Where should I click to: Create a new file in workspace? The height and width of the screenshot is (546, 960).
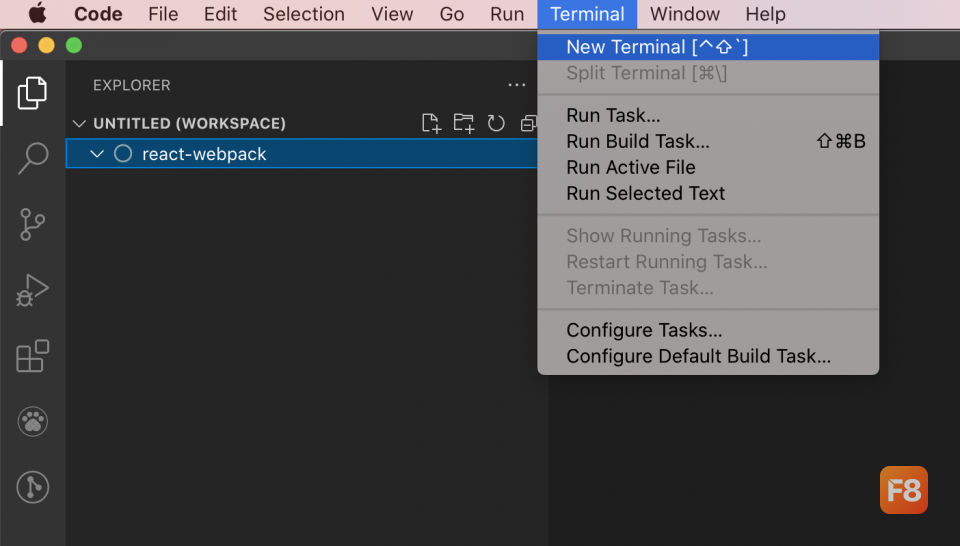pos(432,123)
